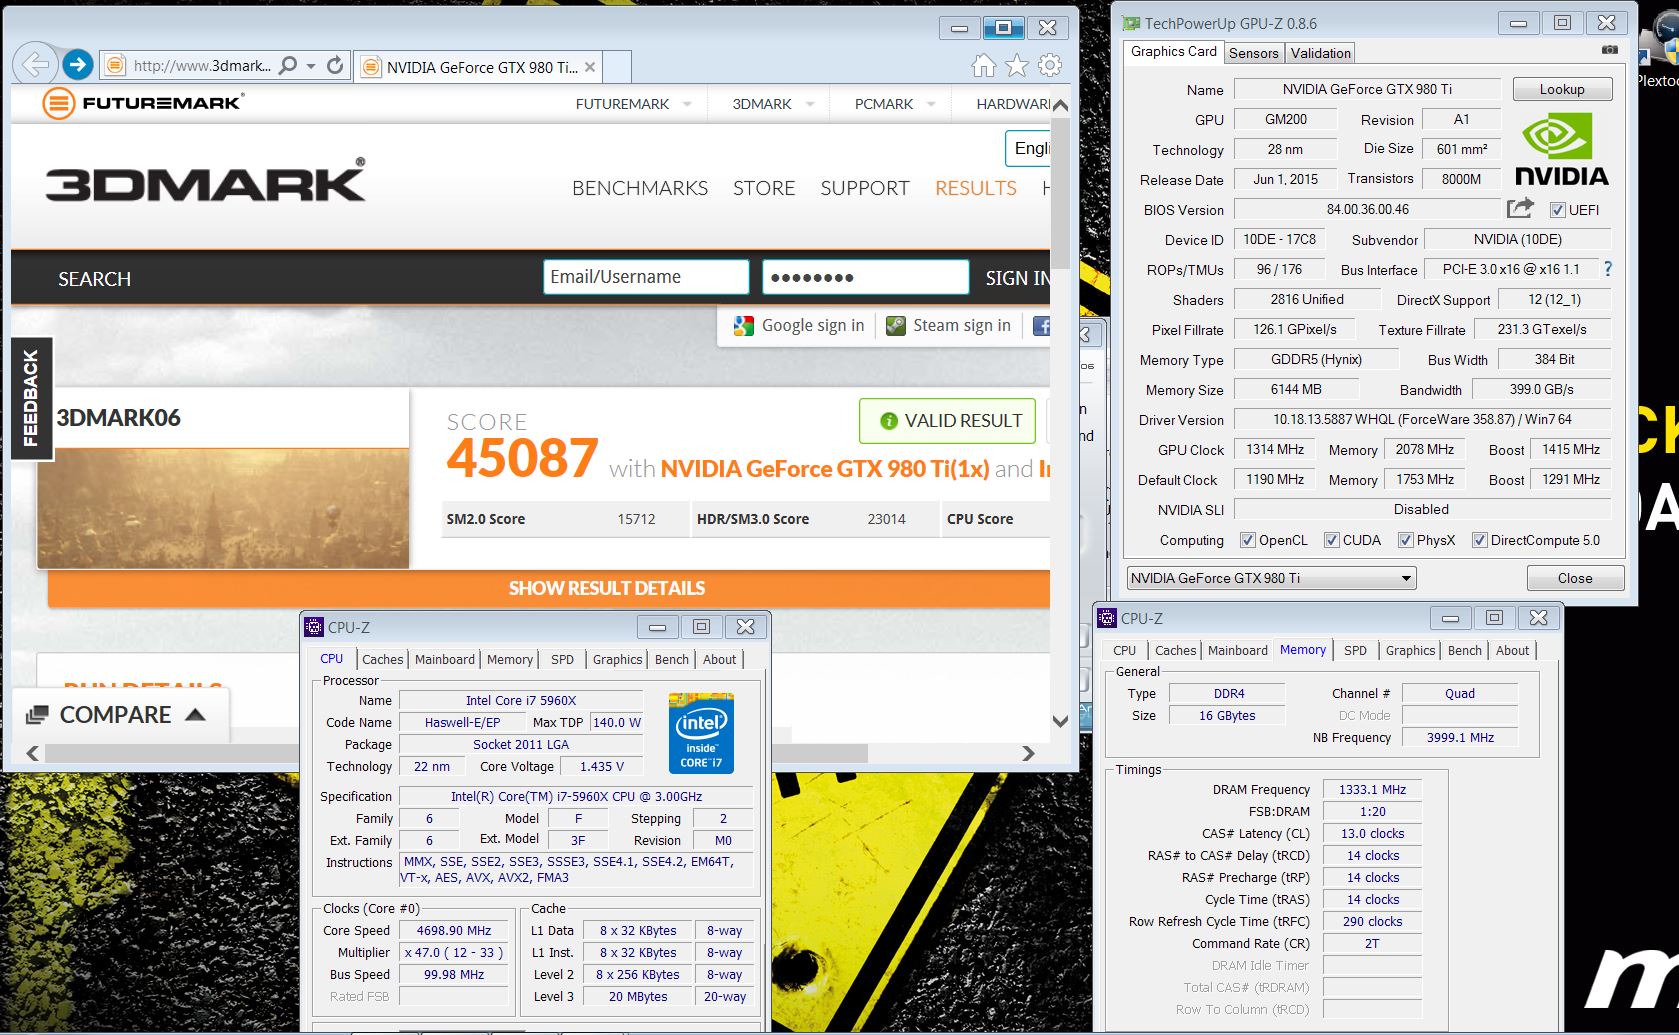1679x1035 pixels.
Task: Click the Lookup button in GPU-Z
Action: [1562, 89]
